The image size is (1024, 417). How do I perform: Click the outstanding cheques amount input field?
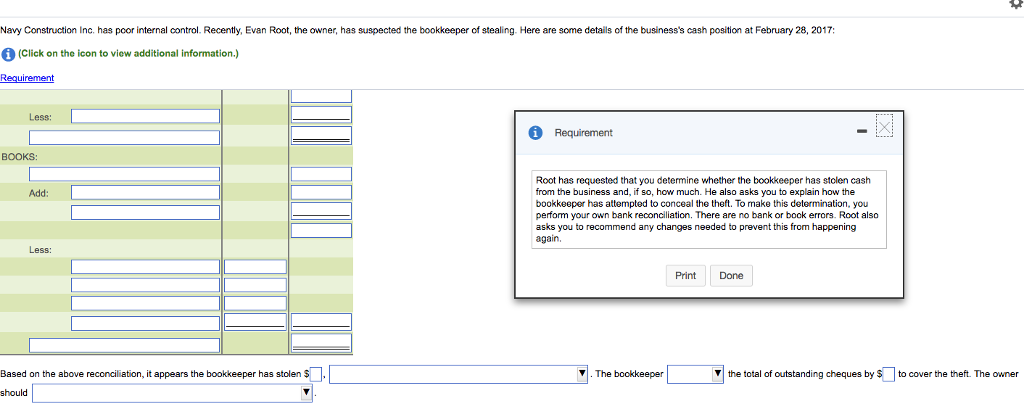[x=888, y=375]
